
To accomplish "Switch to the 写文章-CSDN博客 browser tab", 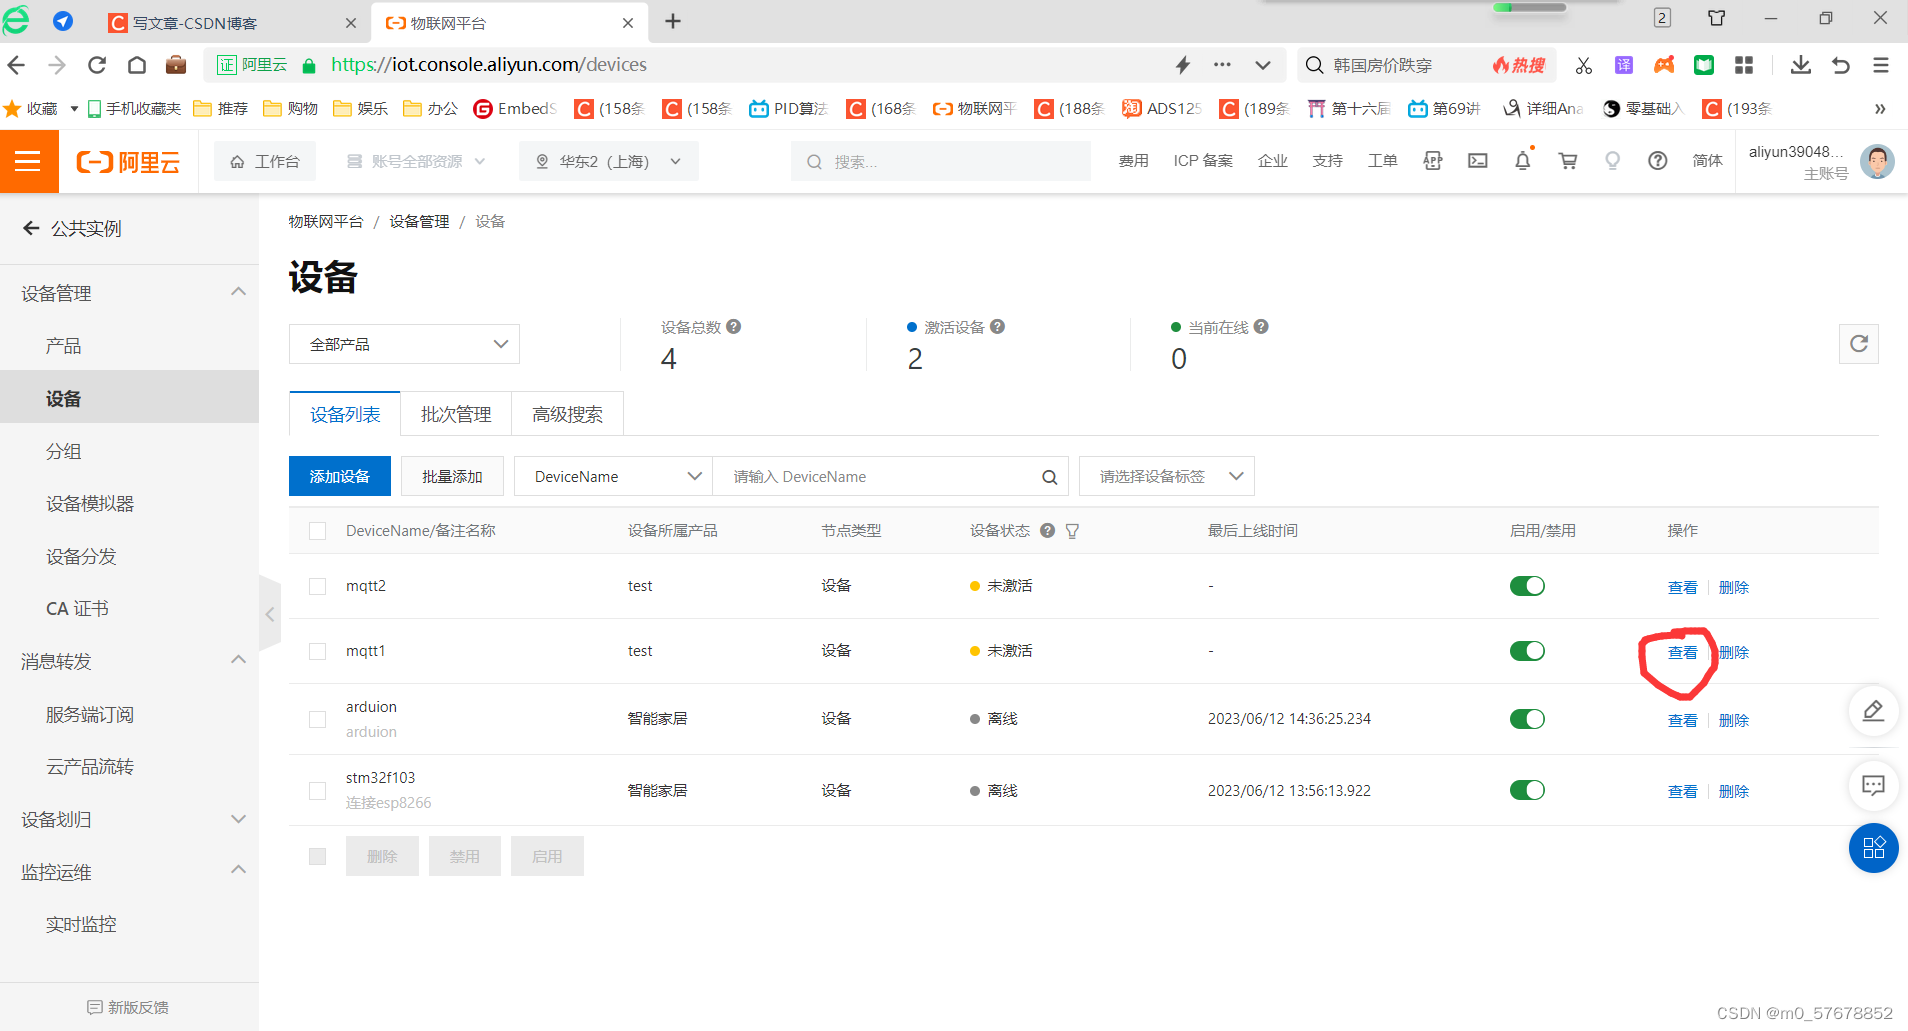I will coord(232,22).
